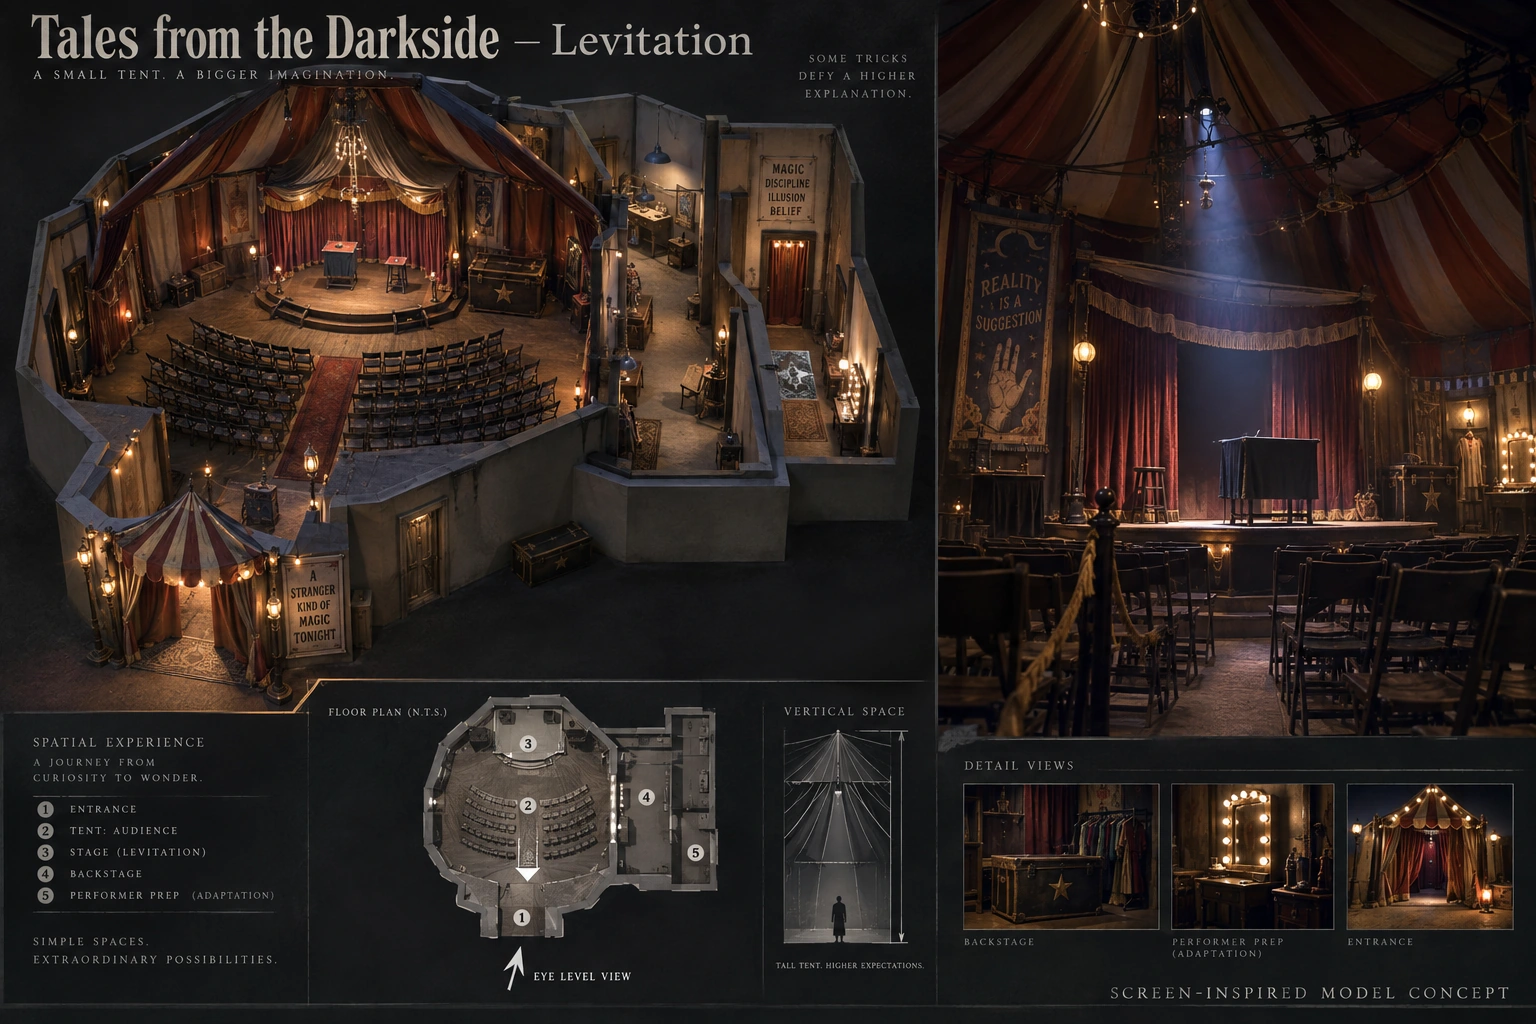Image resolution: width=1536 pixels, height=1024 pixels.
Task: Click the 'FLOOR PLAN (N.T.S.)' heading
Action: [388, 712]
